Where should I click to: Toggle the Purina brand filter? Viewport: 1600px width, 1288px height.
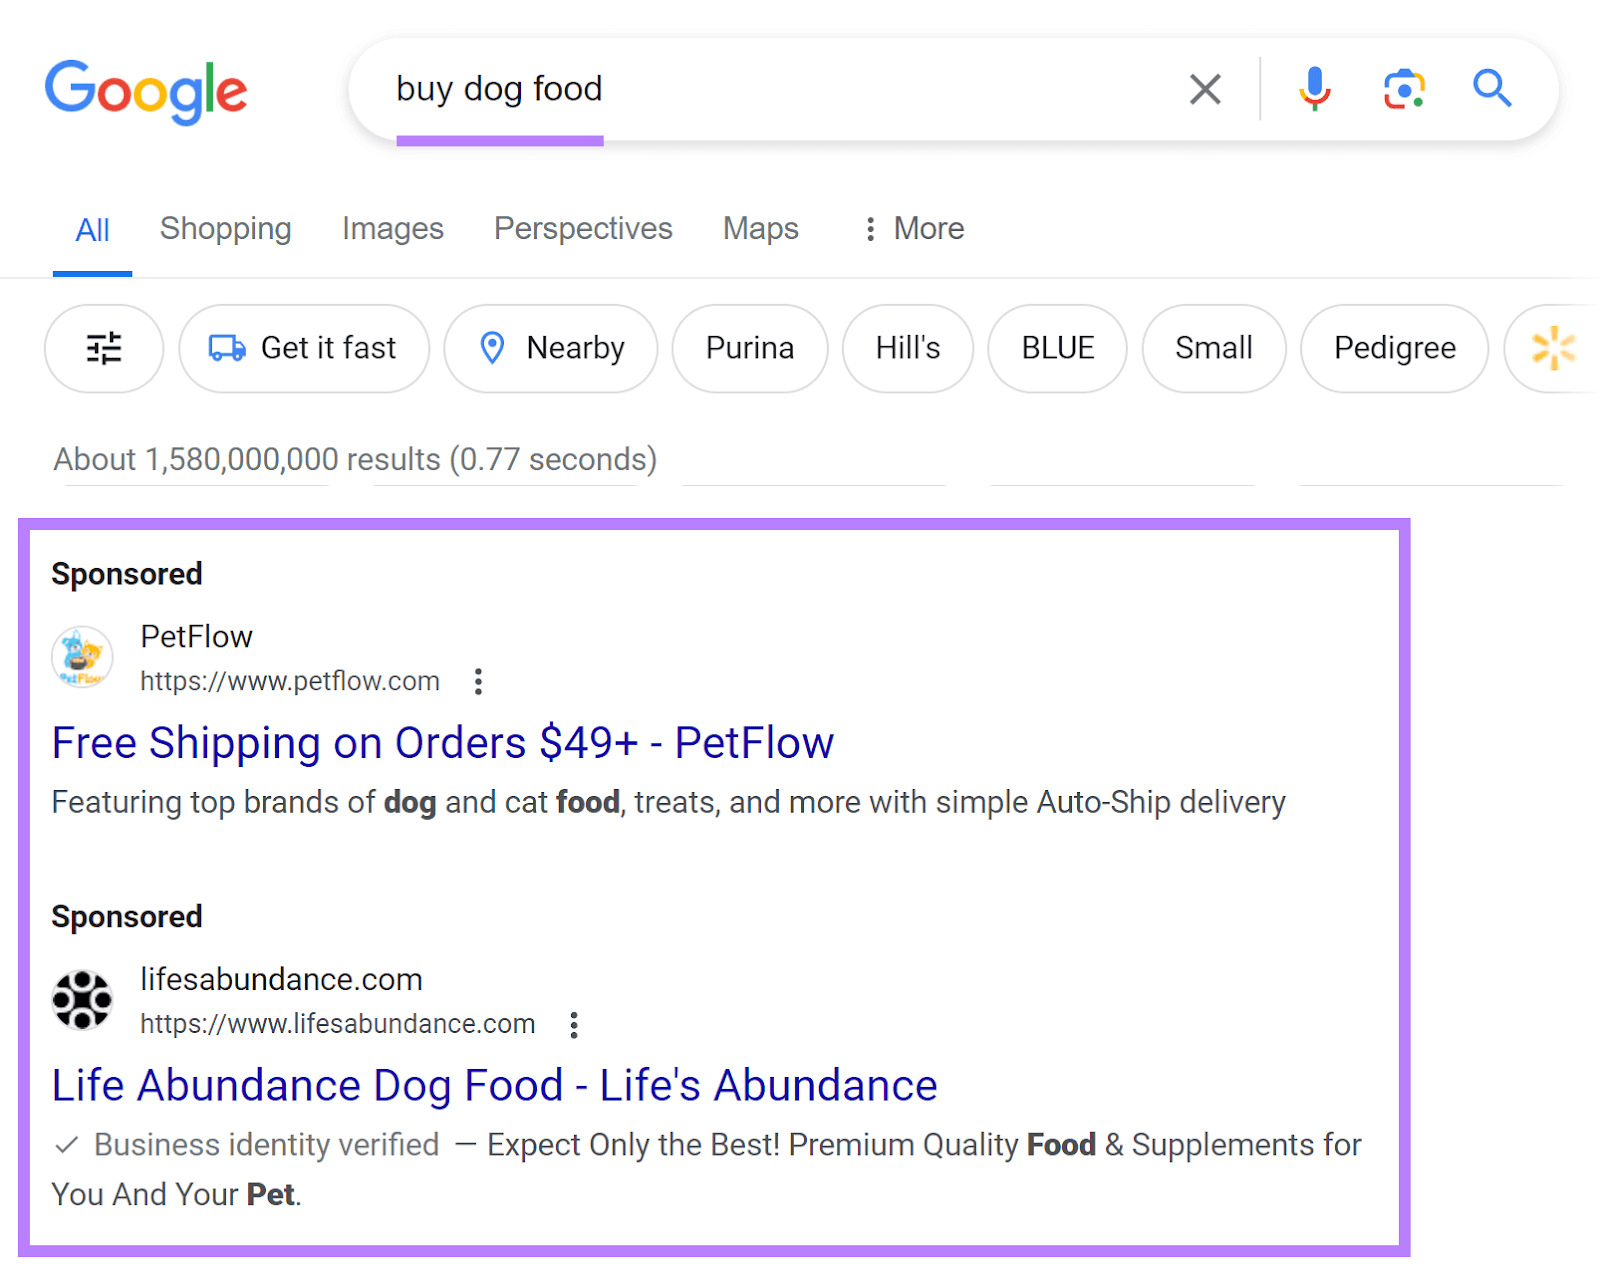pyautogui.click(x=749, y=348)
